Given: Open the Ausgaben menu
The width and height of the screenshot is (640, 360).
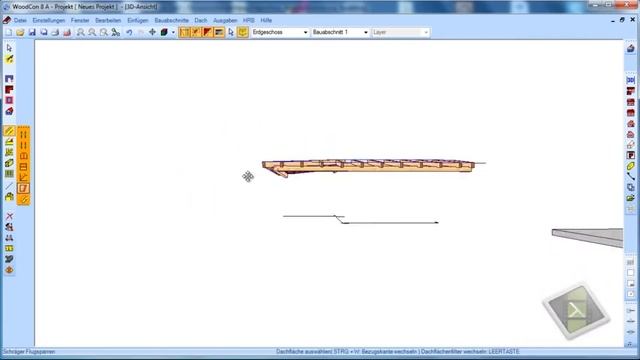Looking at the screenshot, I should click(225, 20).
